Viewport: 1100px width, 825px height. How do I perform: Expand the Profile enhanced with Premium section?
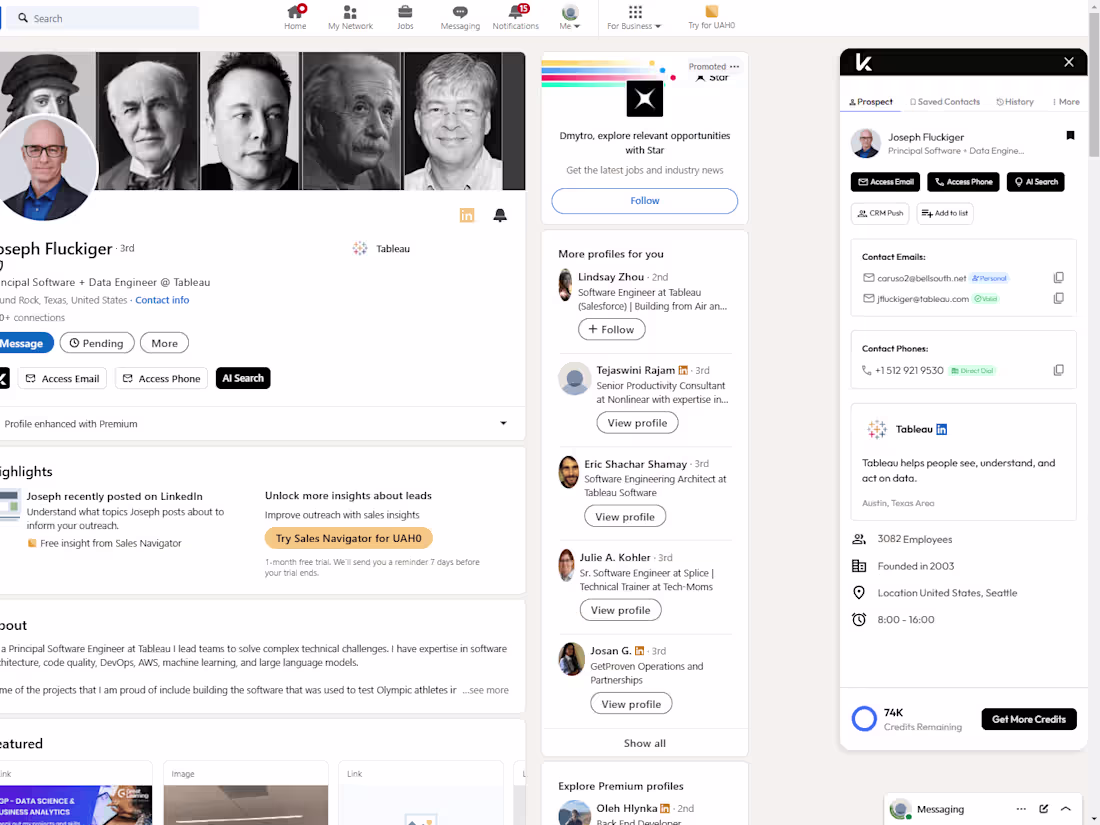pyautogui.click(x=503, y=423)
